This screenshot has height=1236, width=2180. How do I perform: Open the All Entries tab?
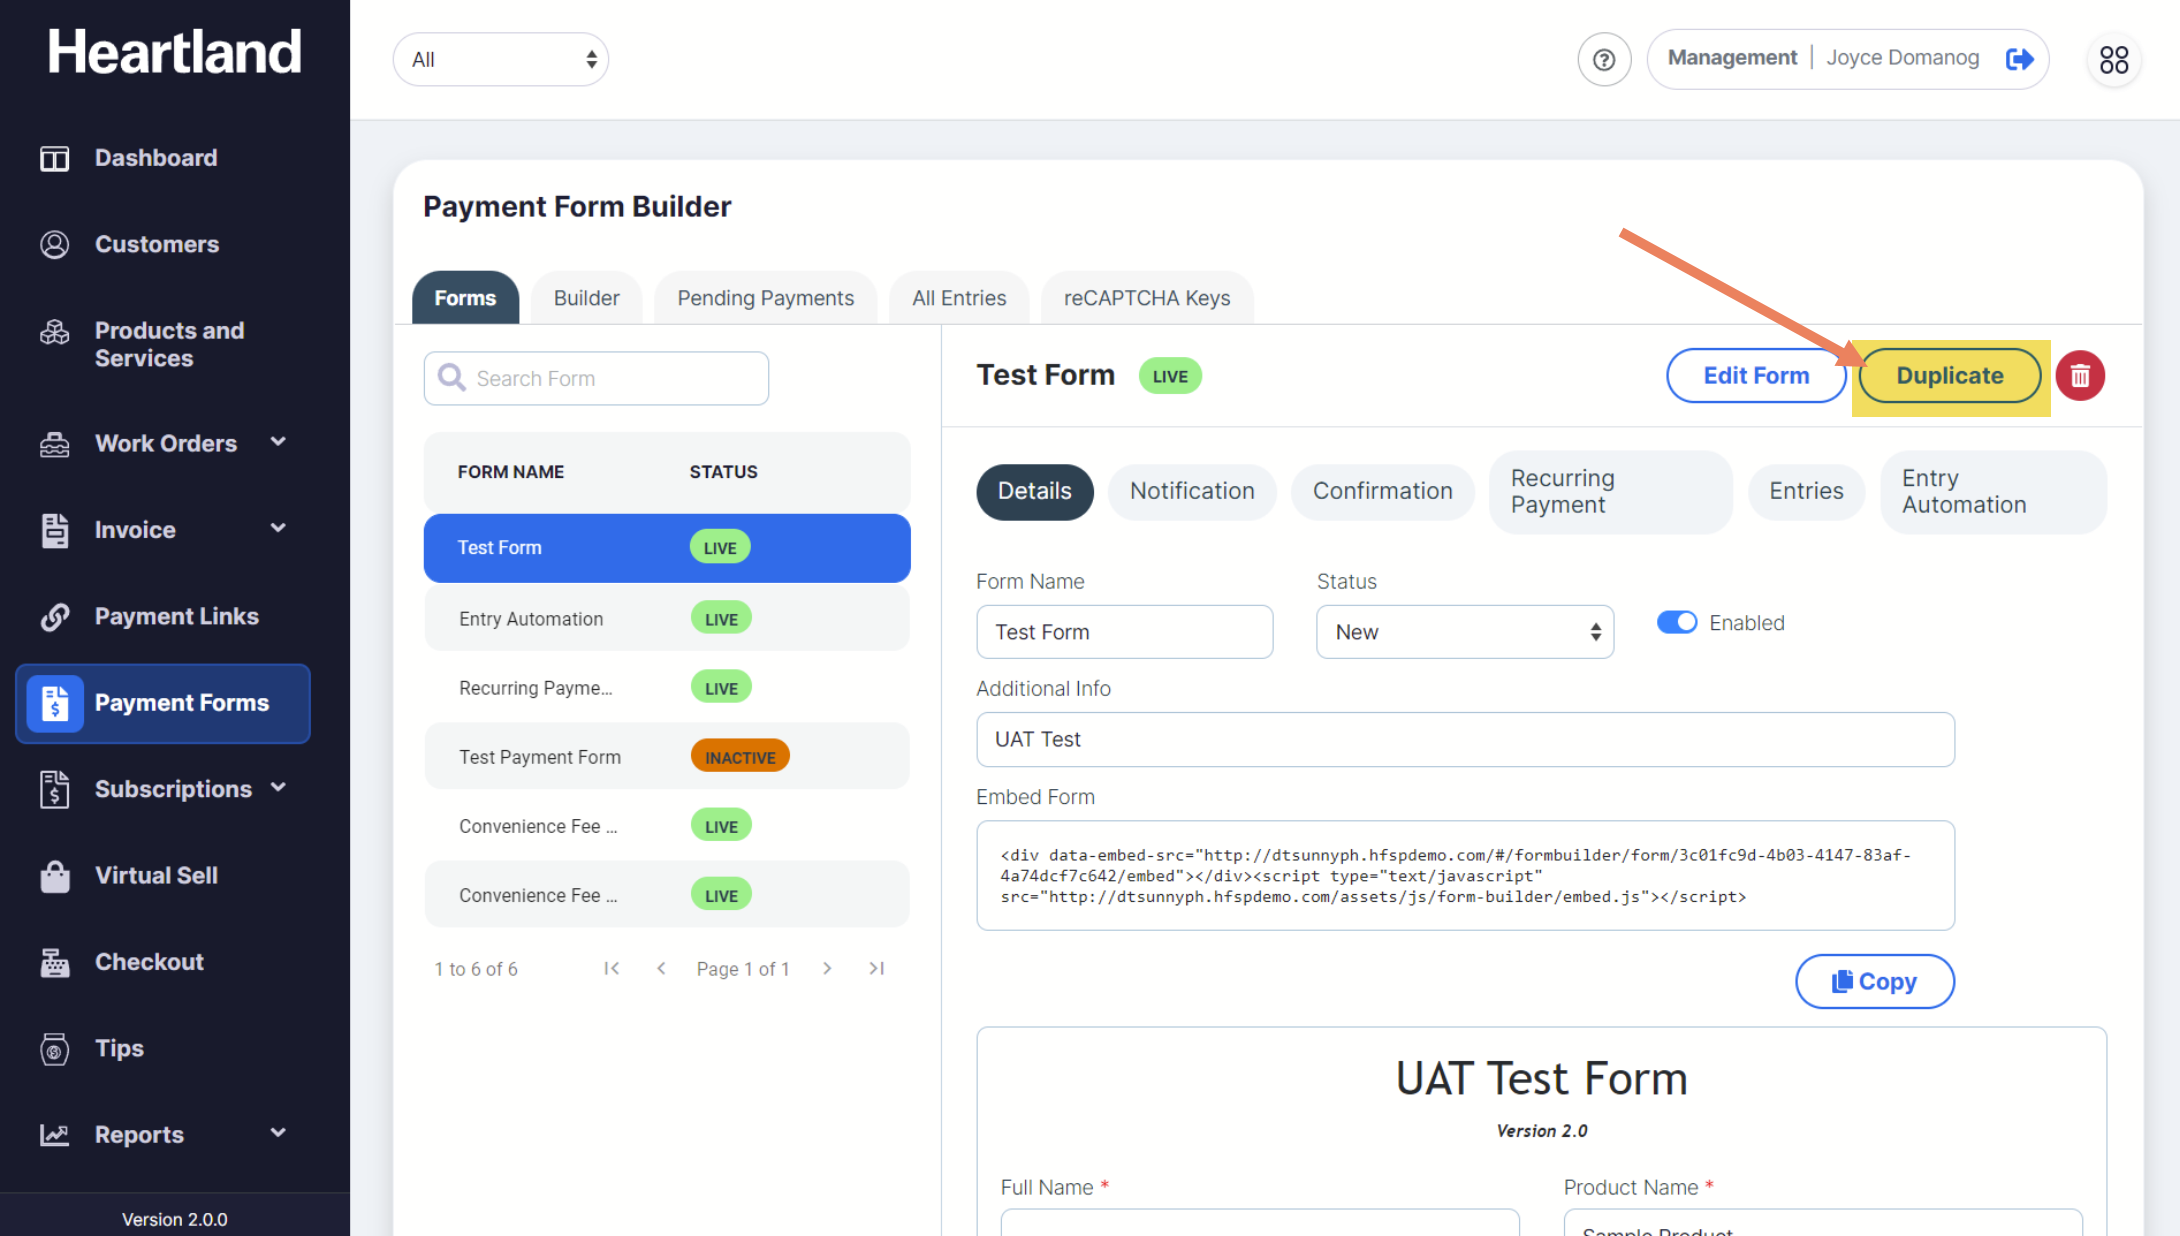959,298
